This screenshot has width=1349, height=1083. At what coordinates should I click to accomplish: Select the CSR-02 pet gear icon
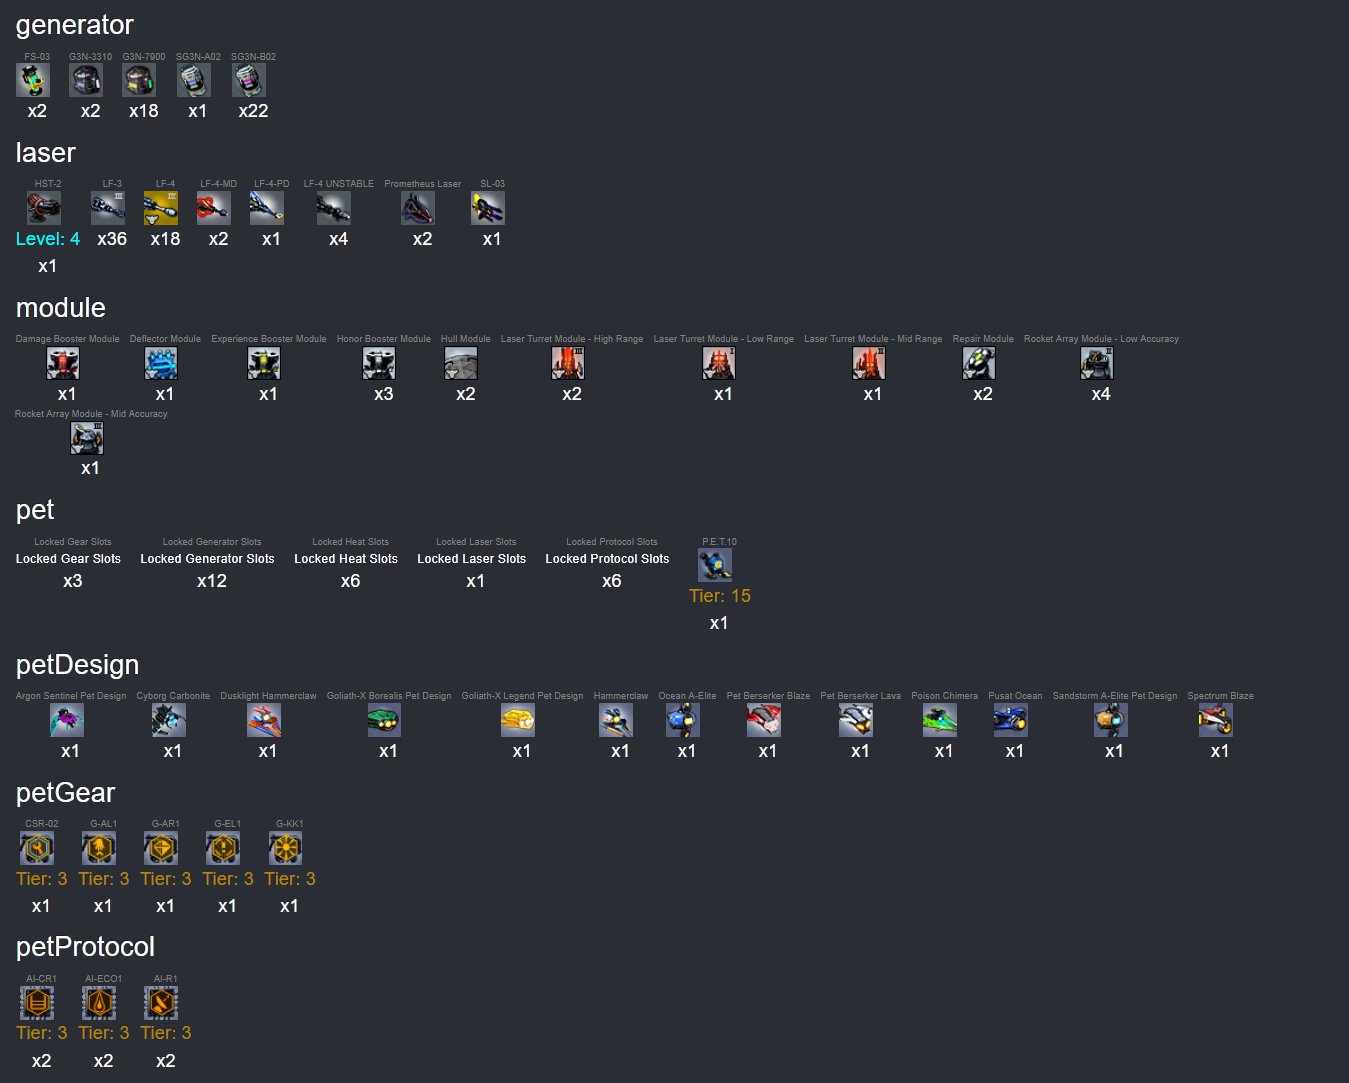click(37, 848)
